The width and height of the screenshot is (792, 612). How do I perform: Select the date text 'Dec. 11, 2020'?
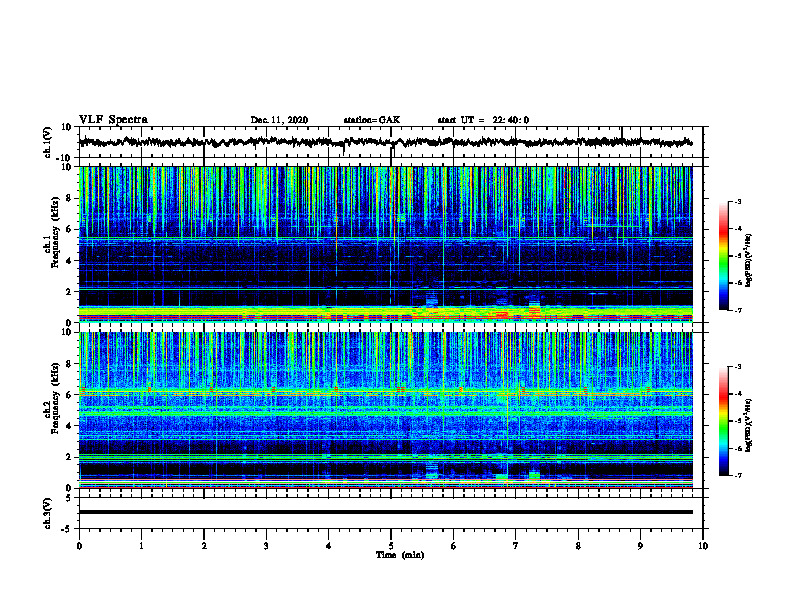279,120
